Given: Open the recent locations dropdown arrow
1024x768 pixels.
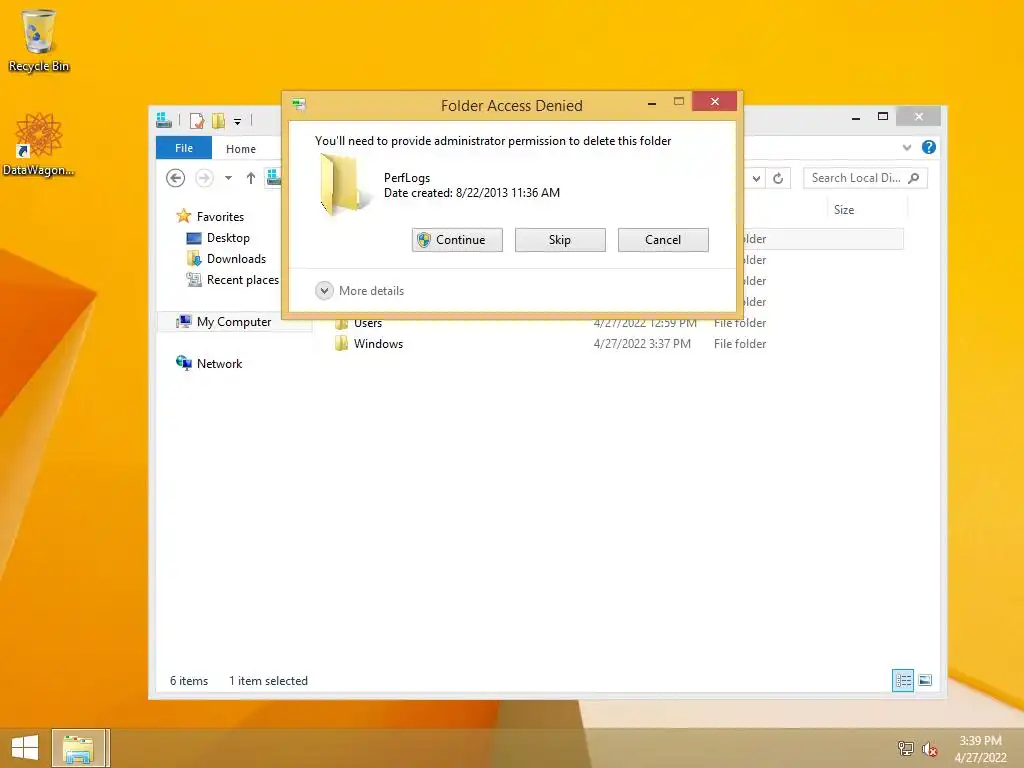Looking at the screenshot, I should pos(228,178).
